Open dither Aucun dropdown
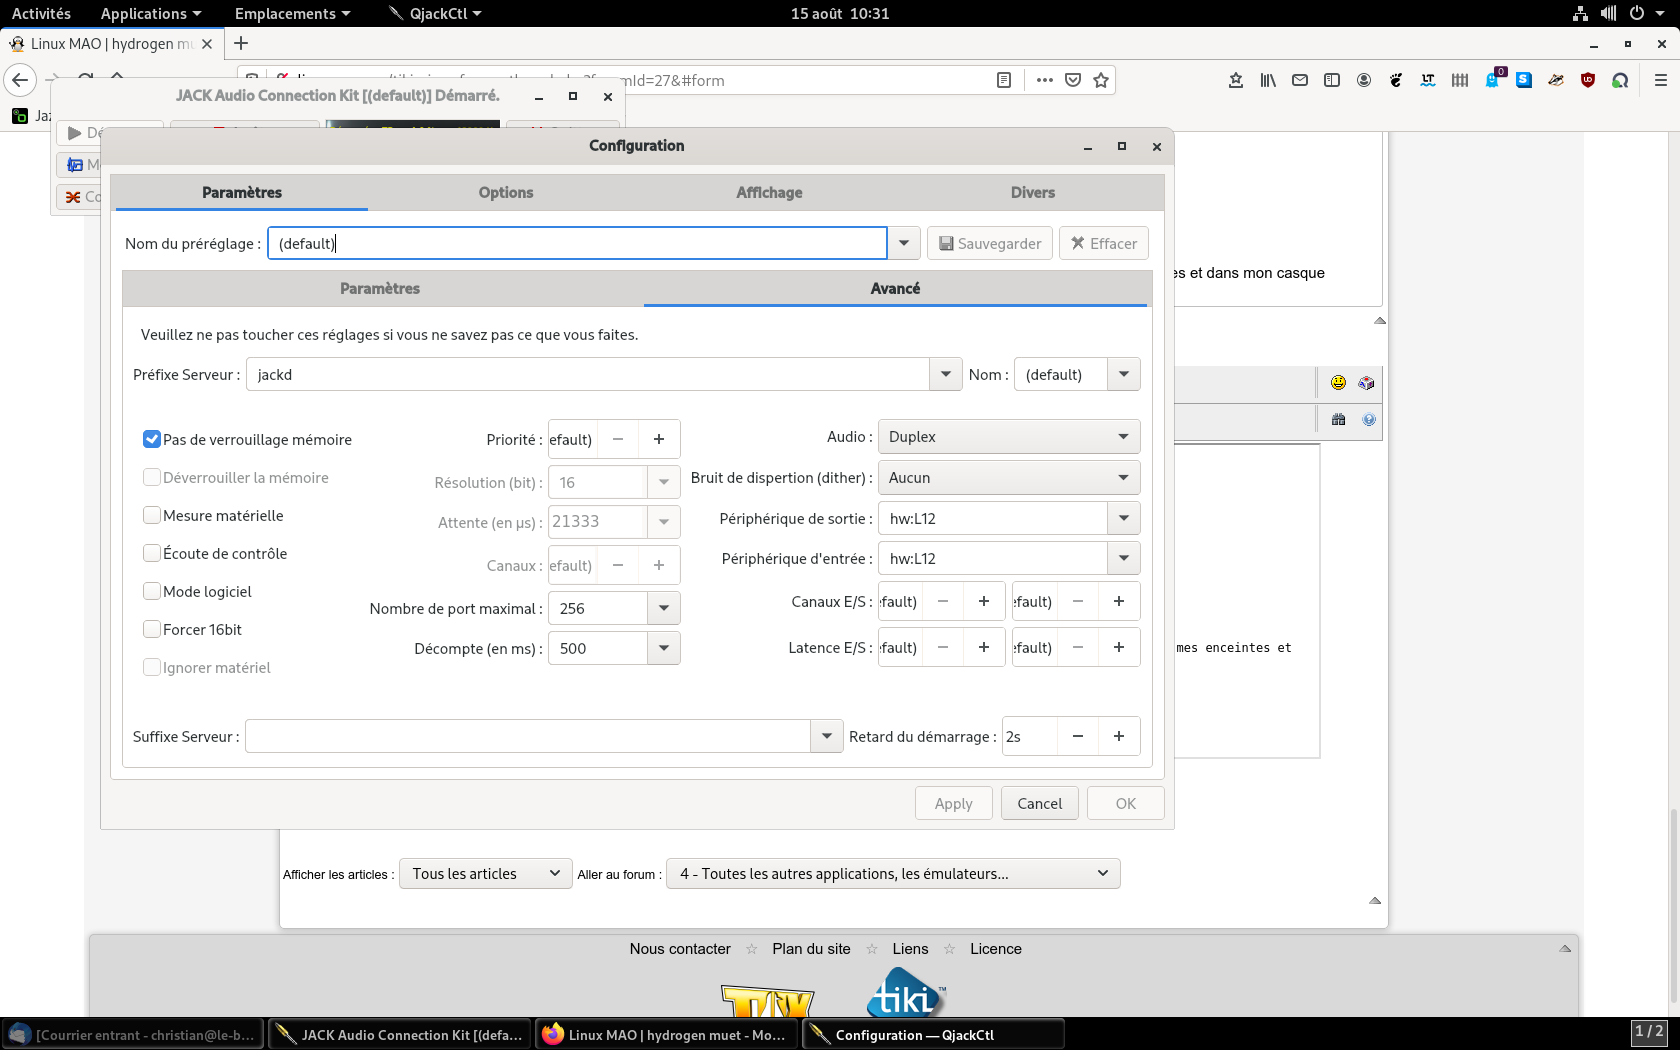This screenshot has width=1680, height=1050. coord(1009,477)
